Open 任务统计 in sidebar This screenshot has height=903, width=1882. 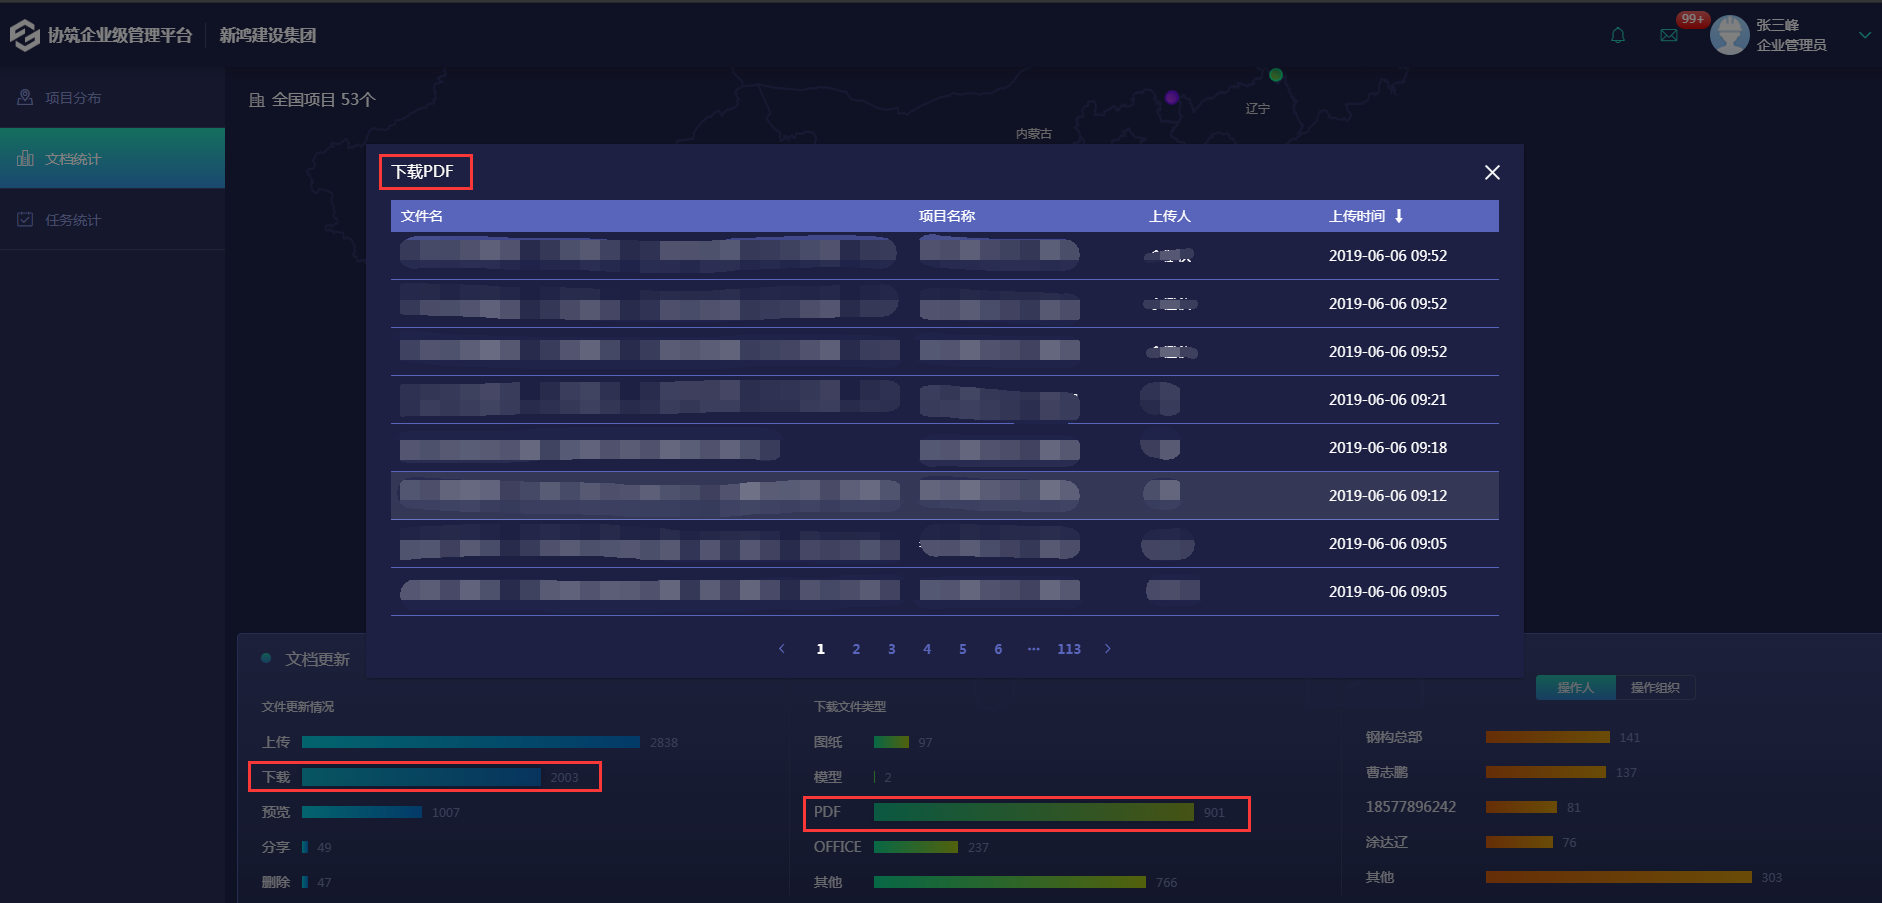click(x=73, y=220)
